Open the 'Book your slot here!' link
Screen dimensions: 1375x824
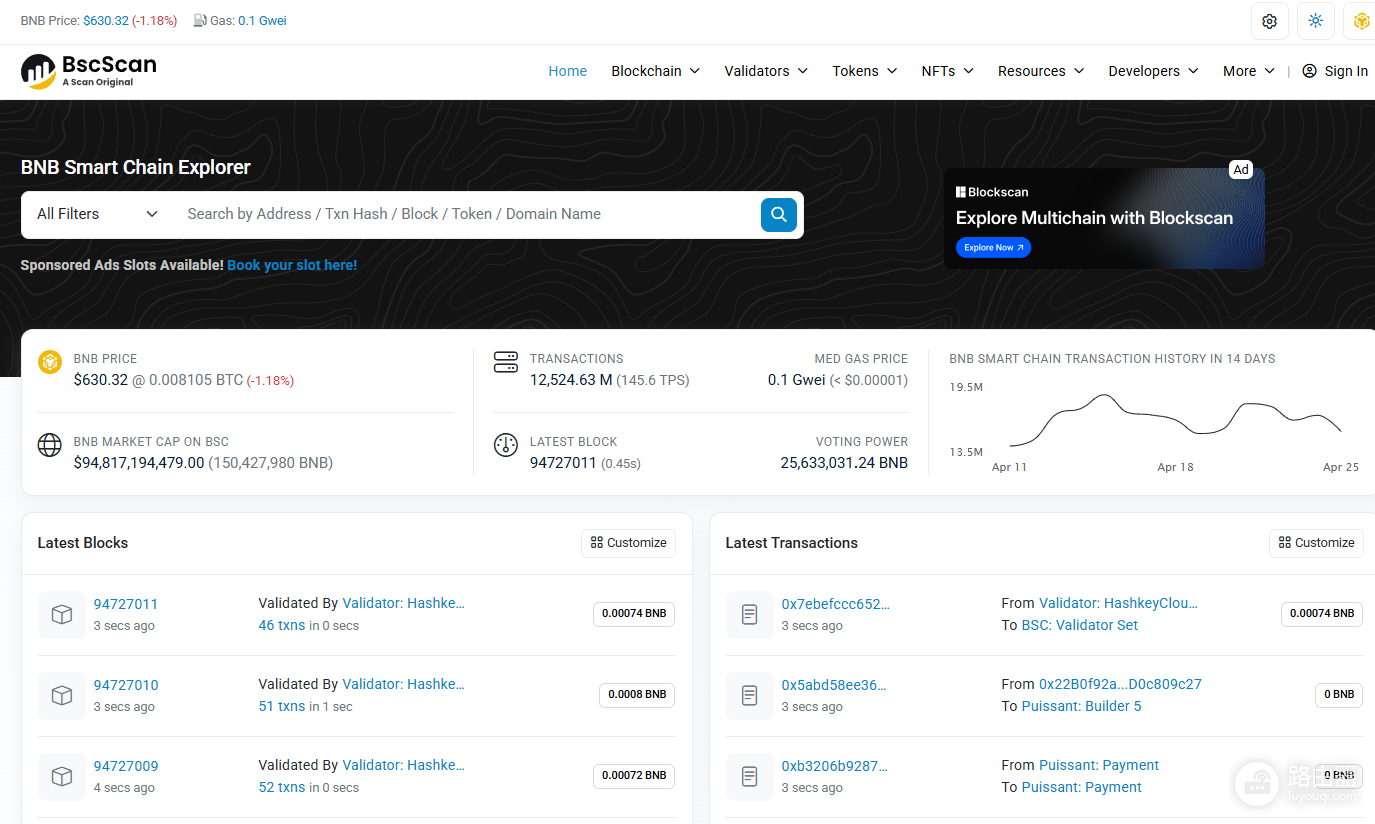click(292, 265)
